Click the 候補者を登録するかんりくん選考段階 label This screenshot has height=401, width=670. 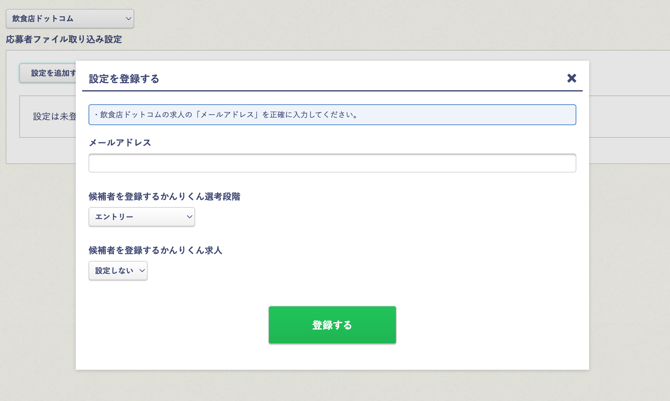click(165, 197)
